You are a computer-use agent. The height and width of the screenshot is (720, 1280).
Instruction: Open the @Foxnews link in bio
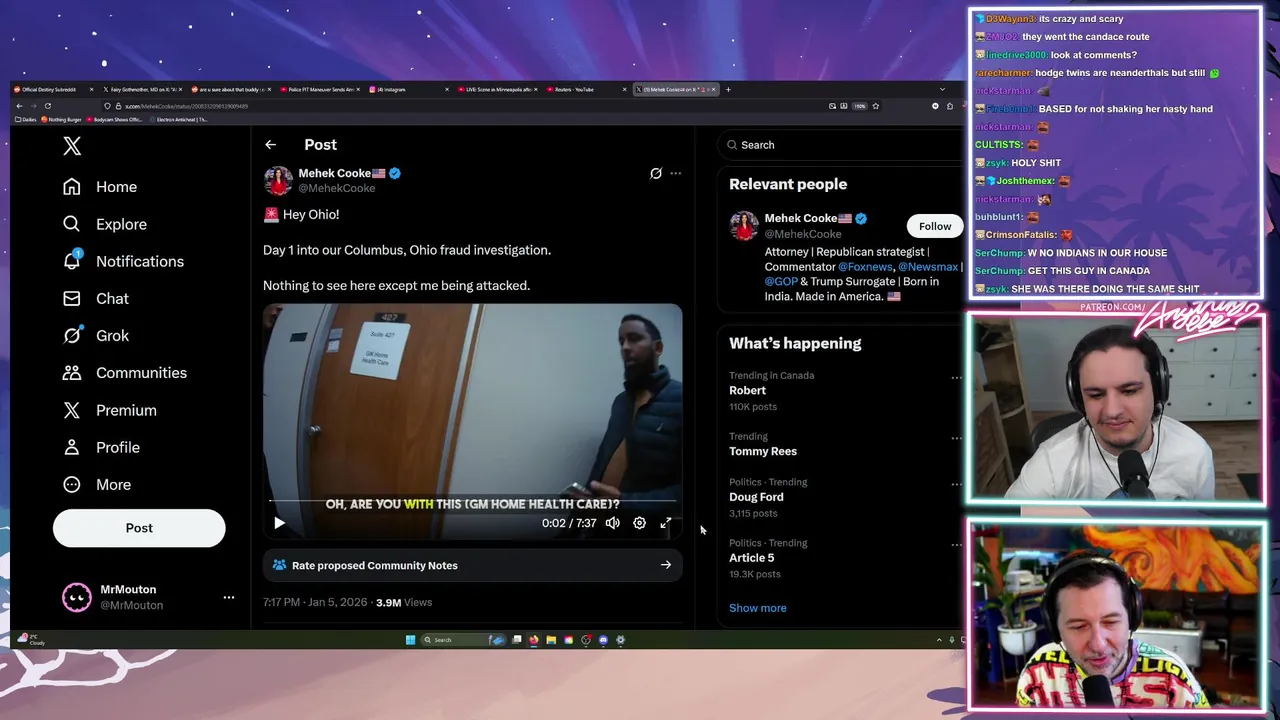[865, 267]
